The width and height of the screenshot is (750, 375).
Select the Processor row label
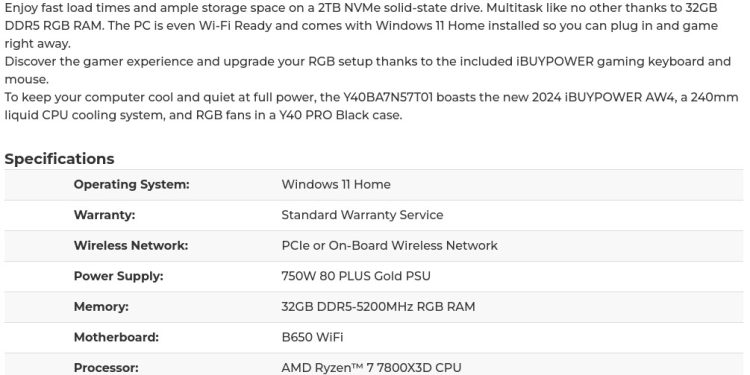tap(106, 368)
